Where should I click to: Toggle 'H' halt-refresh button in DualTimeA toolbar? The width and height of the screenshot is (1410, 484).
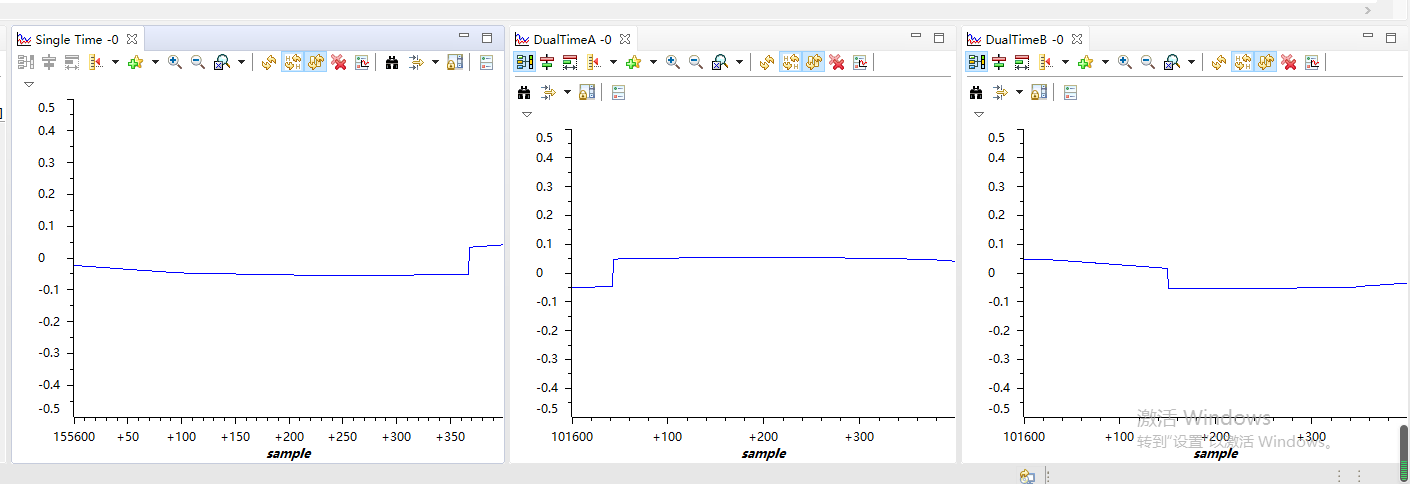pos(790,62)
